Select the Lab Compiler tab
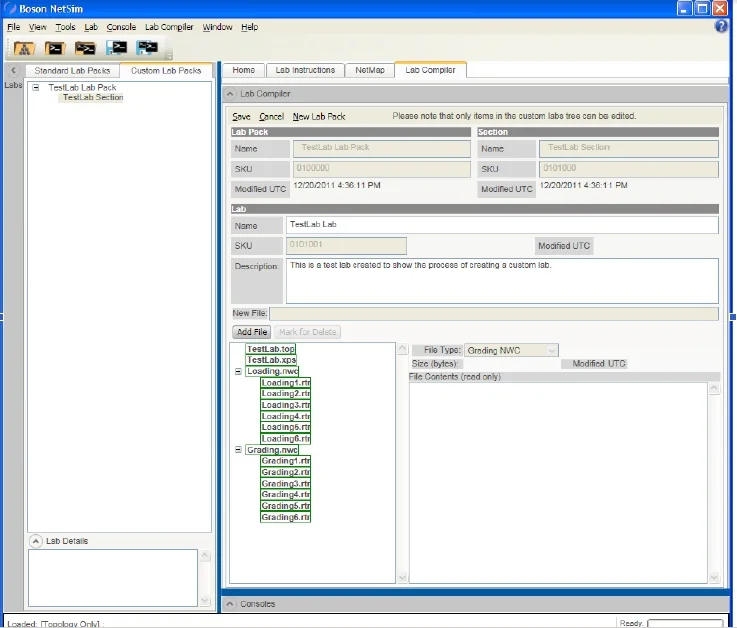737x628 pixels. pos(430,70)
